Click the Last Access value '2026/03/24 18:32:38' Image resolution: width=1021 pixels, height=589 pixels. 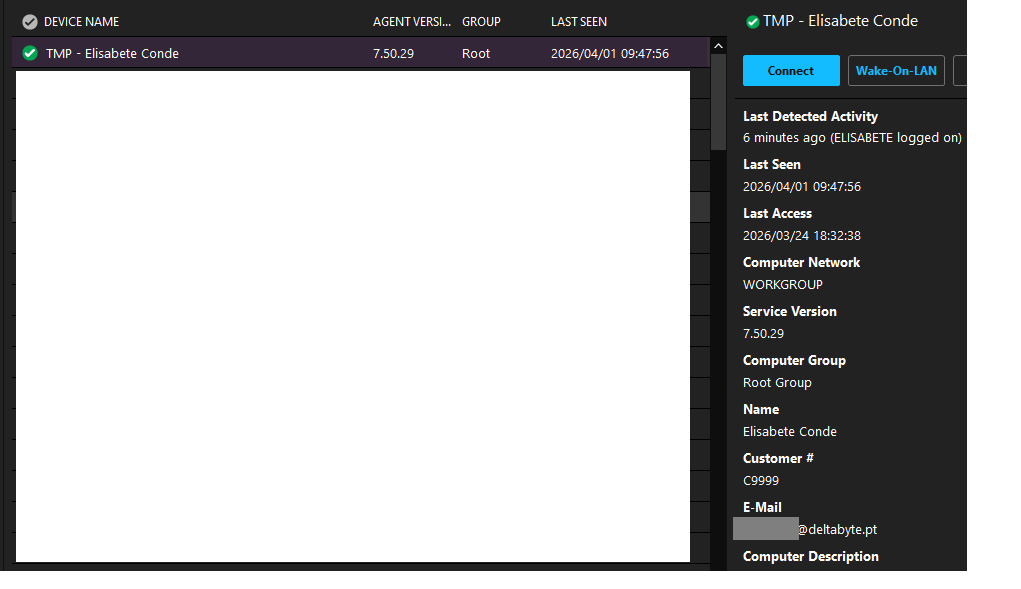coord(802,236)
